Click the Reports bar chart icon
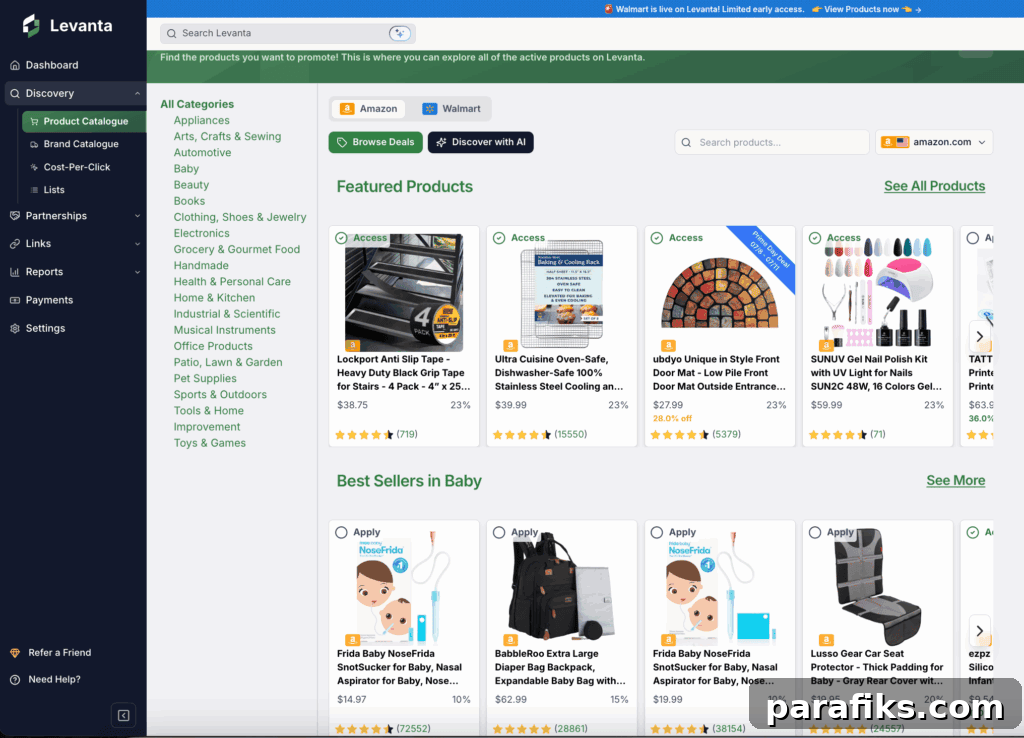 (x=15, y=272)
